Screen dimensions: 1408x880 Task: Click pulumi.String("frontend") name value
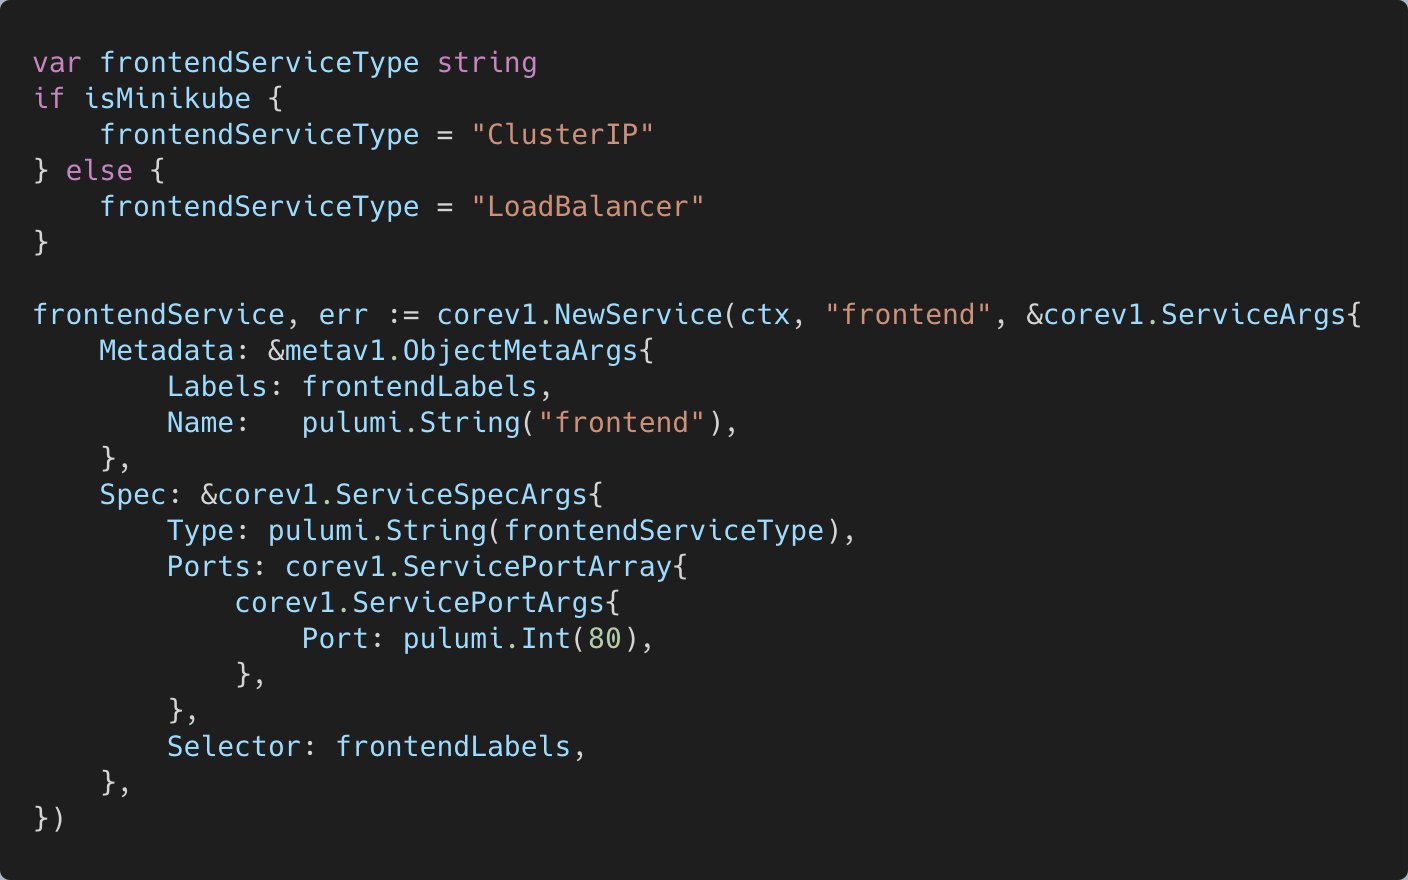[x=511, y=422]
